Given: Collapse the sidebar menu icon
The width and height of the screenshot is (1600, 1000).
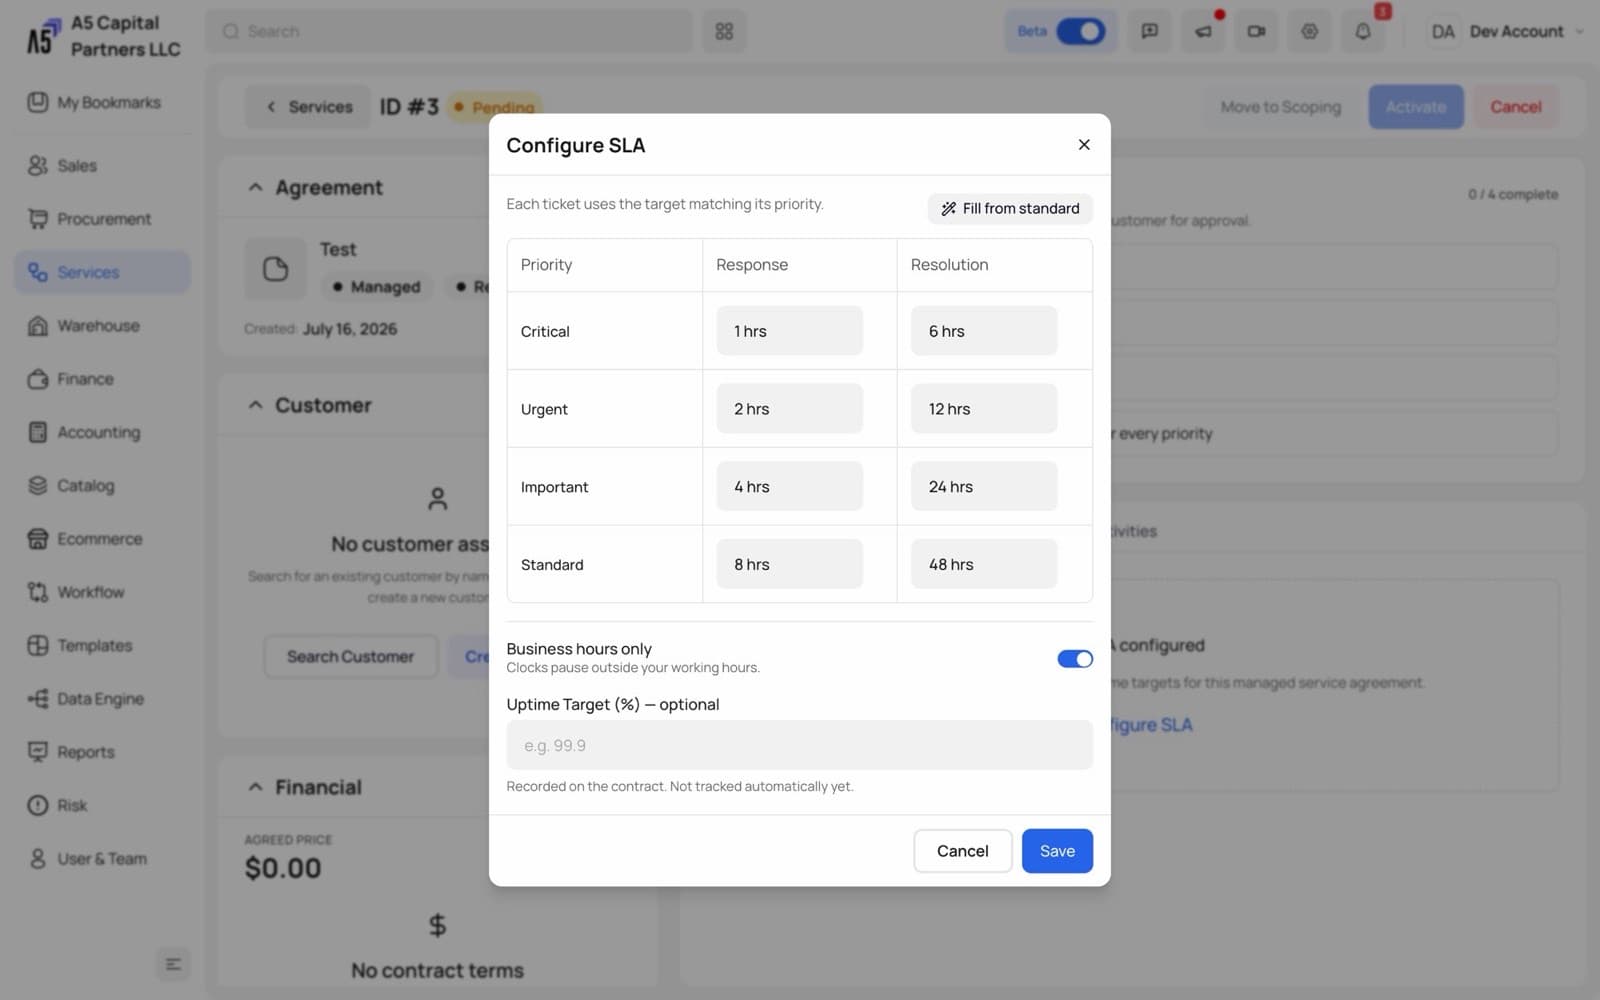Looking at the screenshot, I should 173,964.
